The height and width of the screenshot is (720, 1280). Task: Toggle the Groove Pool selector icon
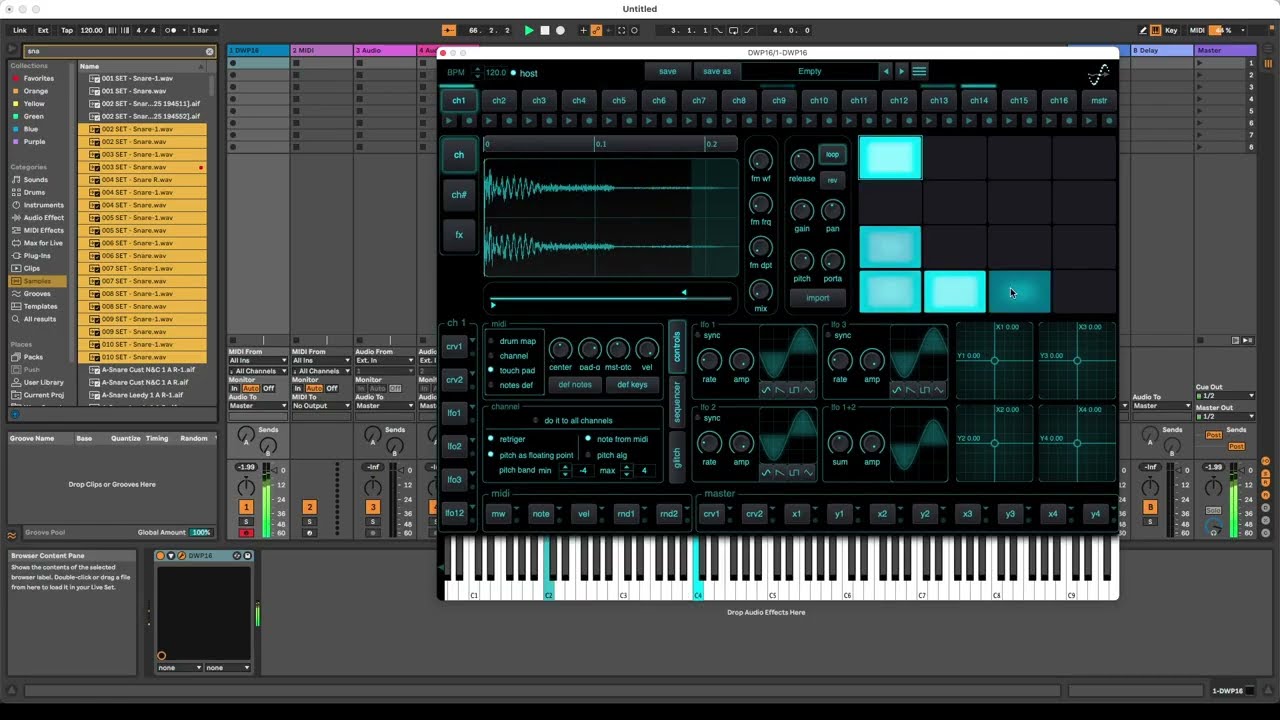pyautogui.click(x=12, y=534)
